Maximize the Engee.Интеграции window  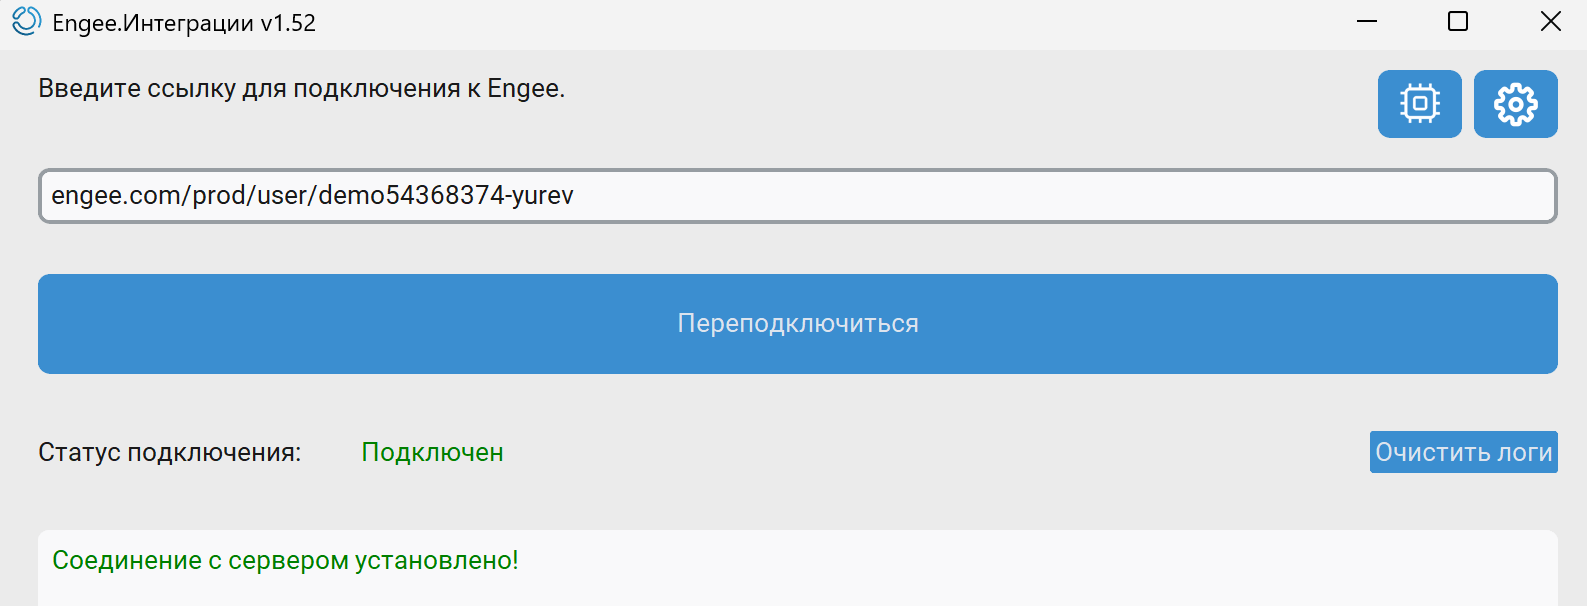point(1458,22)
